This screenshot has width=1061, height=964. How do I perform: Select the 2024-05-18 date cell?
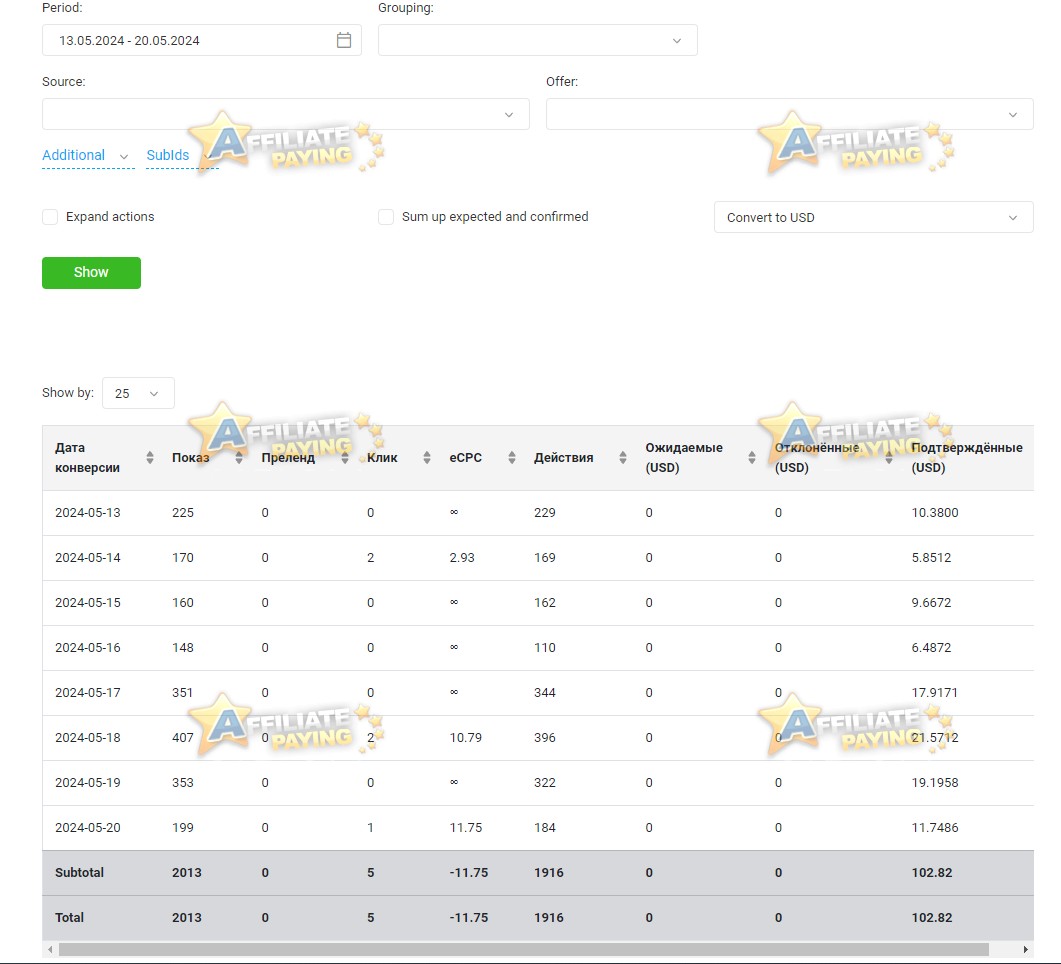pyautogui.click(x=88, y=737)
